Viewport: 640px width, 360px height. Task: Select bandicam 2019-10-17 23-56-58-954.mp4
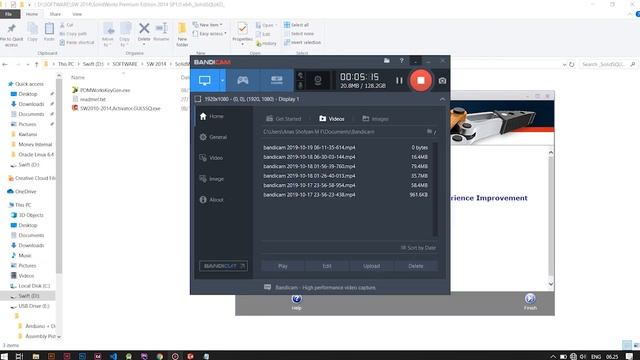pos(346,185)
